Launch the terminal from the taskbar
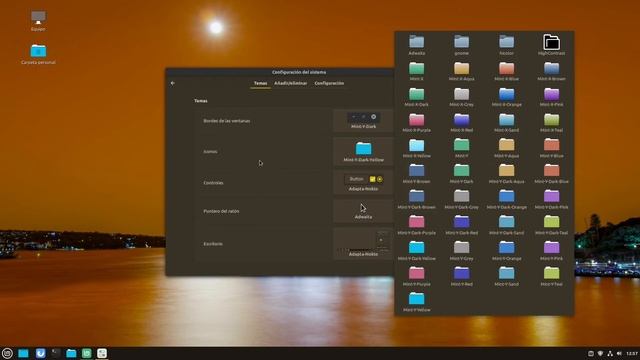This screenshot has height=360, width=640. pos(56,353)
